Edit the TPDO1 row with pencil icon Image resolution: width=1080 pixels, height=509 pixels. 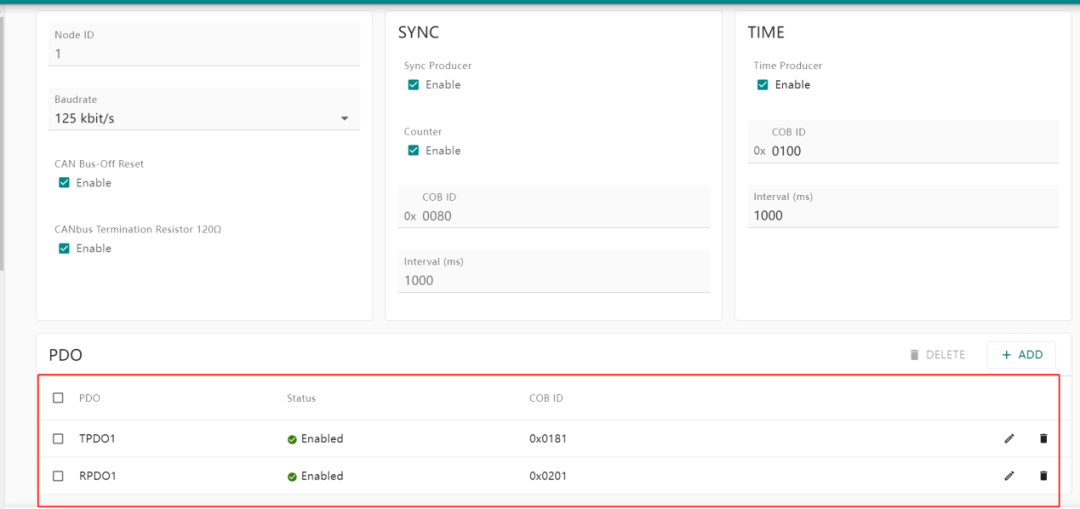click(1009, 438)
